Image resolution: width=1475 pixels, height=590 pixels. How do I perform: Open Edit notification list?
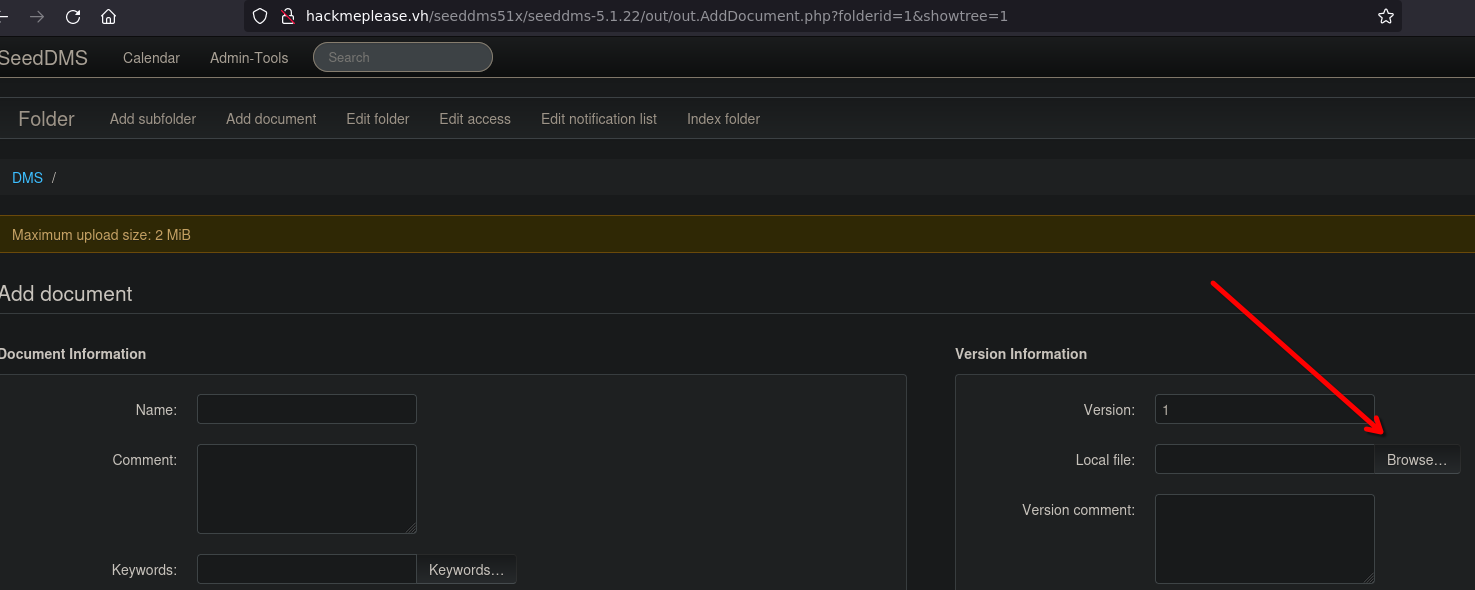point(599,119)
